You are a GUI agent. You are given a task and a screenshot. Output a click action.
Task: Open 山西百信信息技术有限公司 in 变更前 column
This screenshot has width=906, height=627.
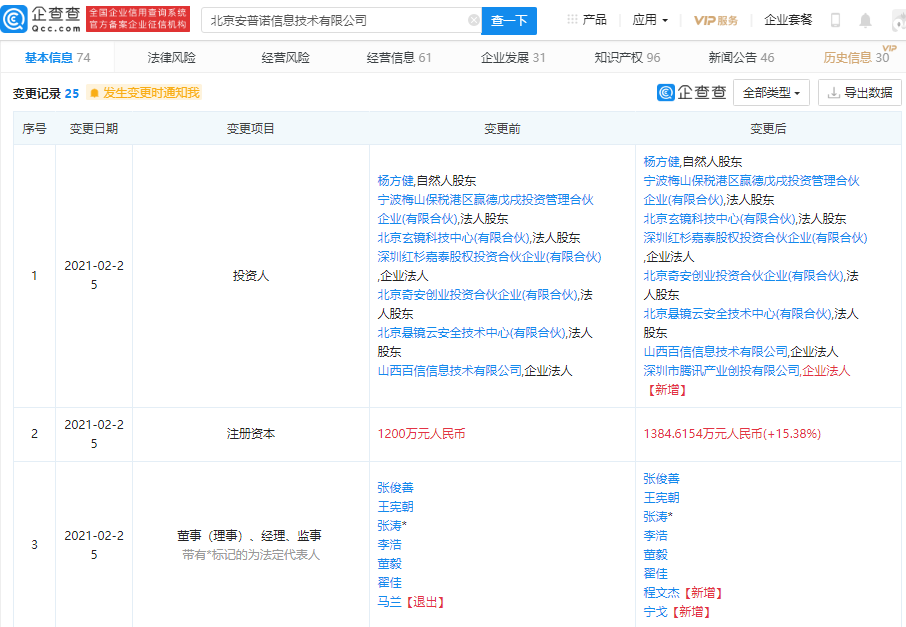450,370
